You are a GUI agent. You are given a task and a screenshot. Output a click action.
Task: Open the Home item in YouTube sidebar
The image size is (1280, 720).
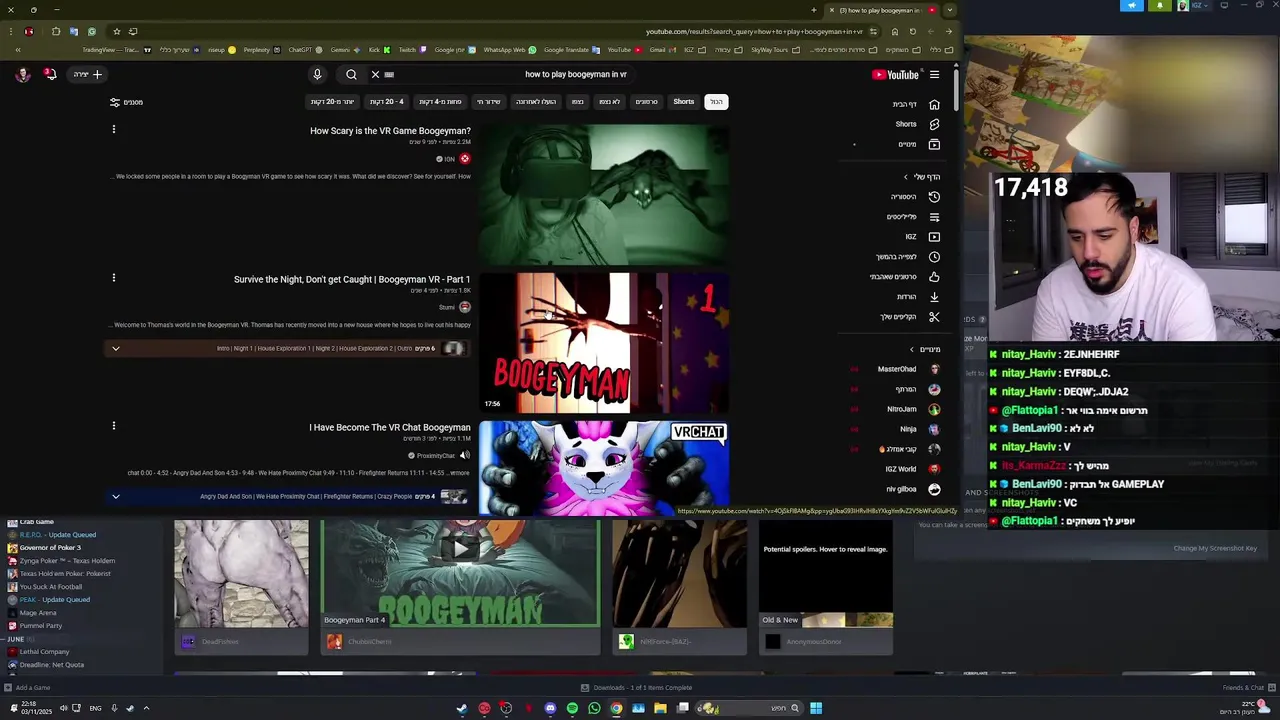(x=916, y=104)
